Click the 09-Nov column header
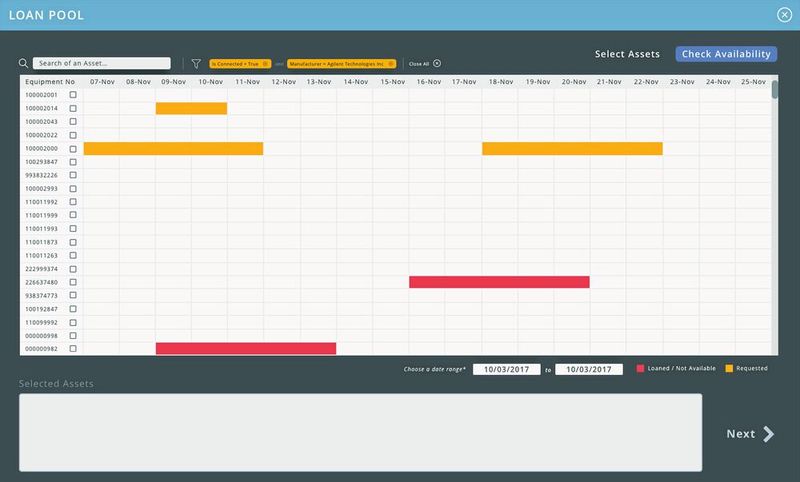This screenshot has height=482, width=800. (173, 82)
